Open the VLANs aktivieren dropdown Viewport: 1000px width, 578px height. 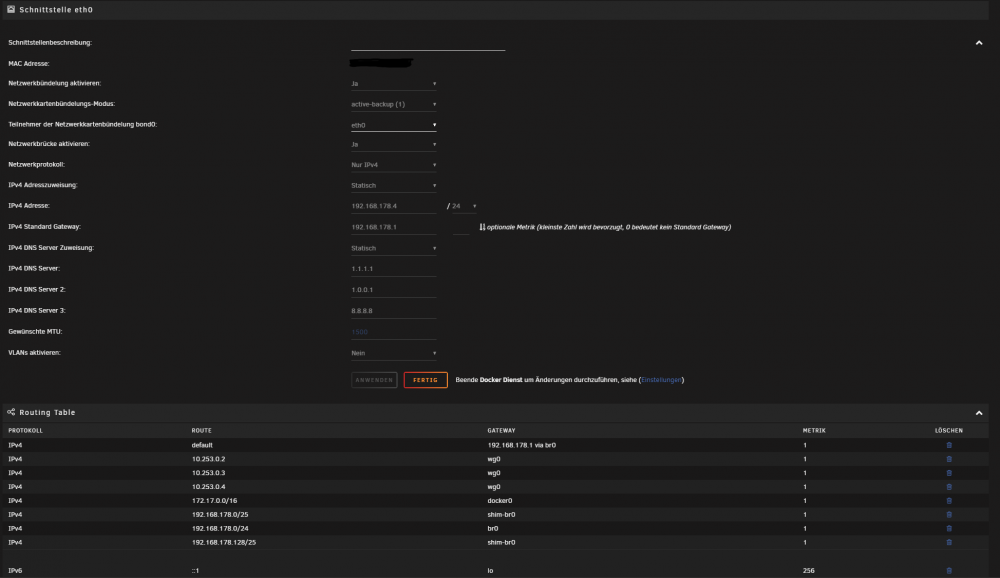[x=393, y=353]
